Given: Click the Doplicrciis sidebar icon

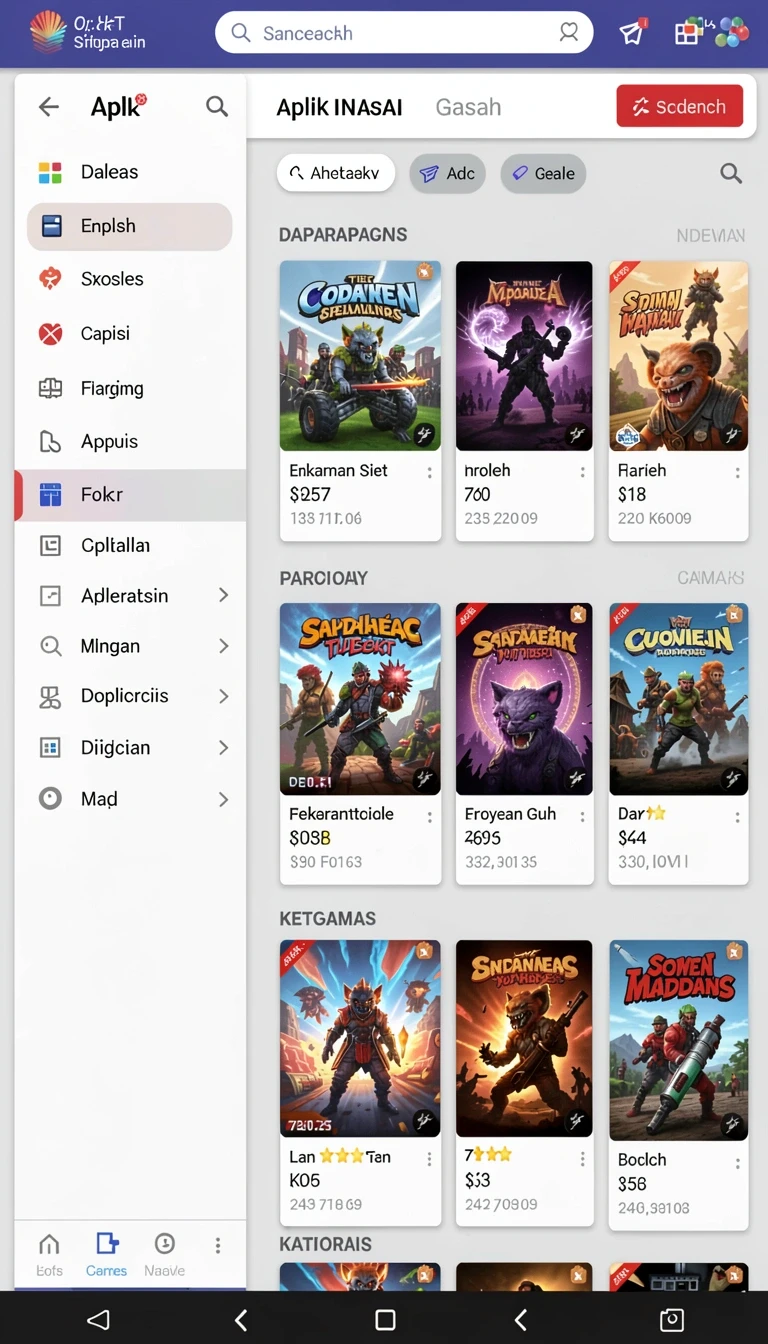Looking at the screenshot, I should [50, 696].
